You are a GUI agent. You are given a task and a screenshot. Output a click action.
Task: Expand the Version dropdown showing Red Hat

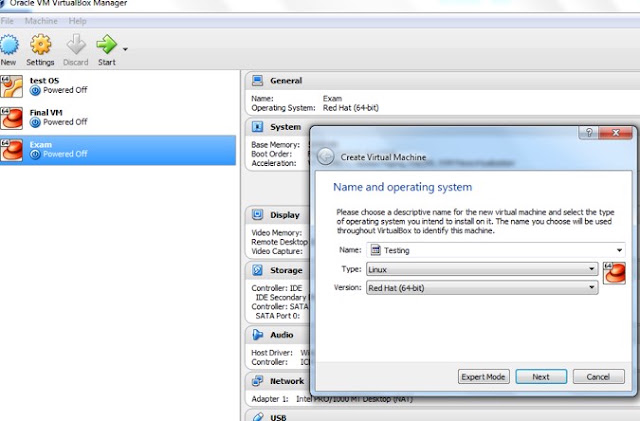click(482, 287)
